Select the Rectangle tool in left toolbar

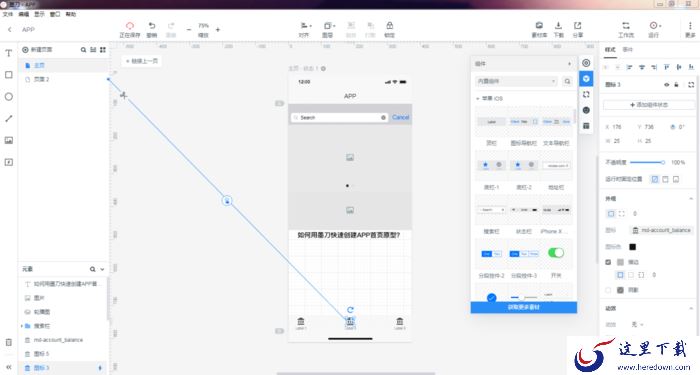coord(8,75)
